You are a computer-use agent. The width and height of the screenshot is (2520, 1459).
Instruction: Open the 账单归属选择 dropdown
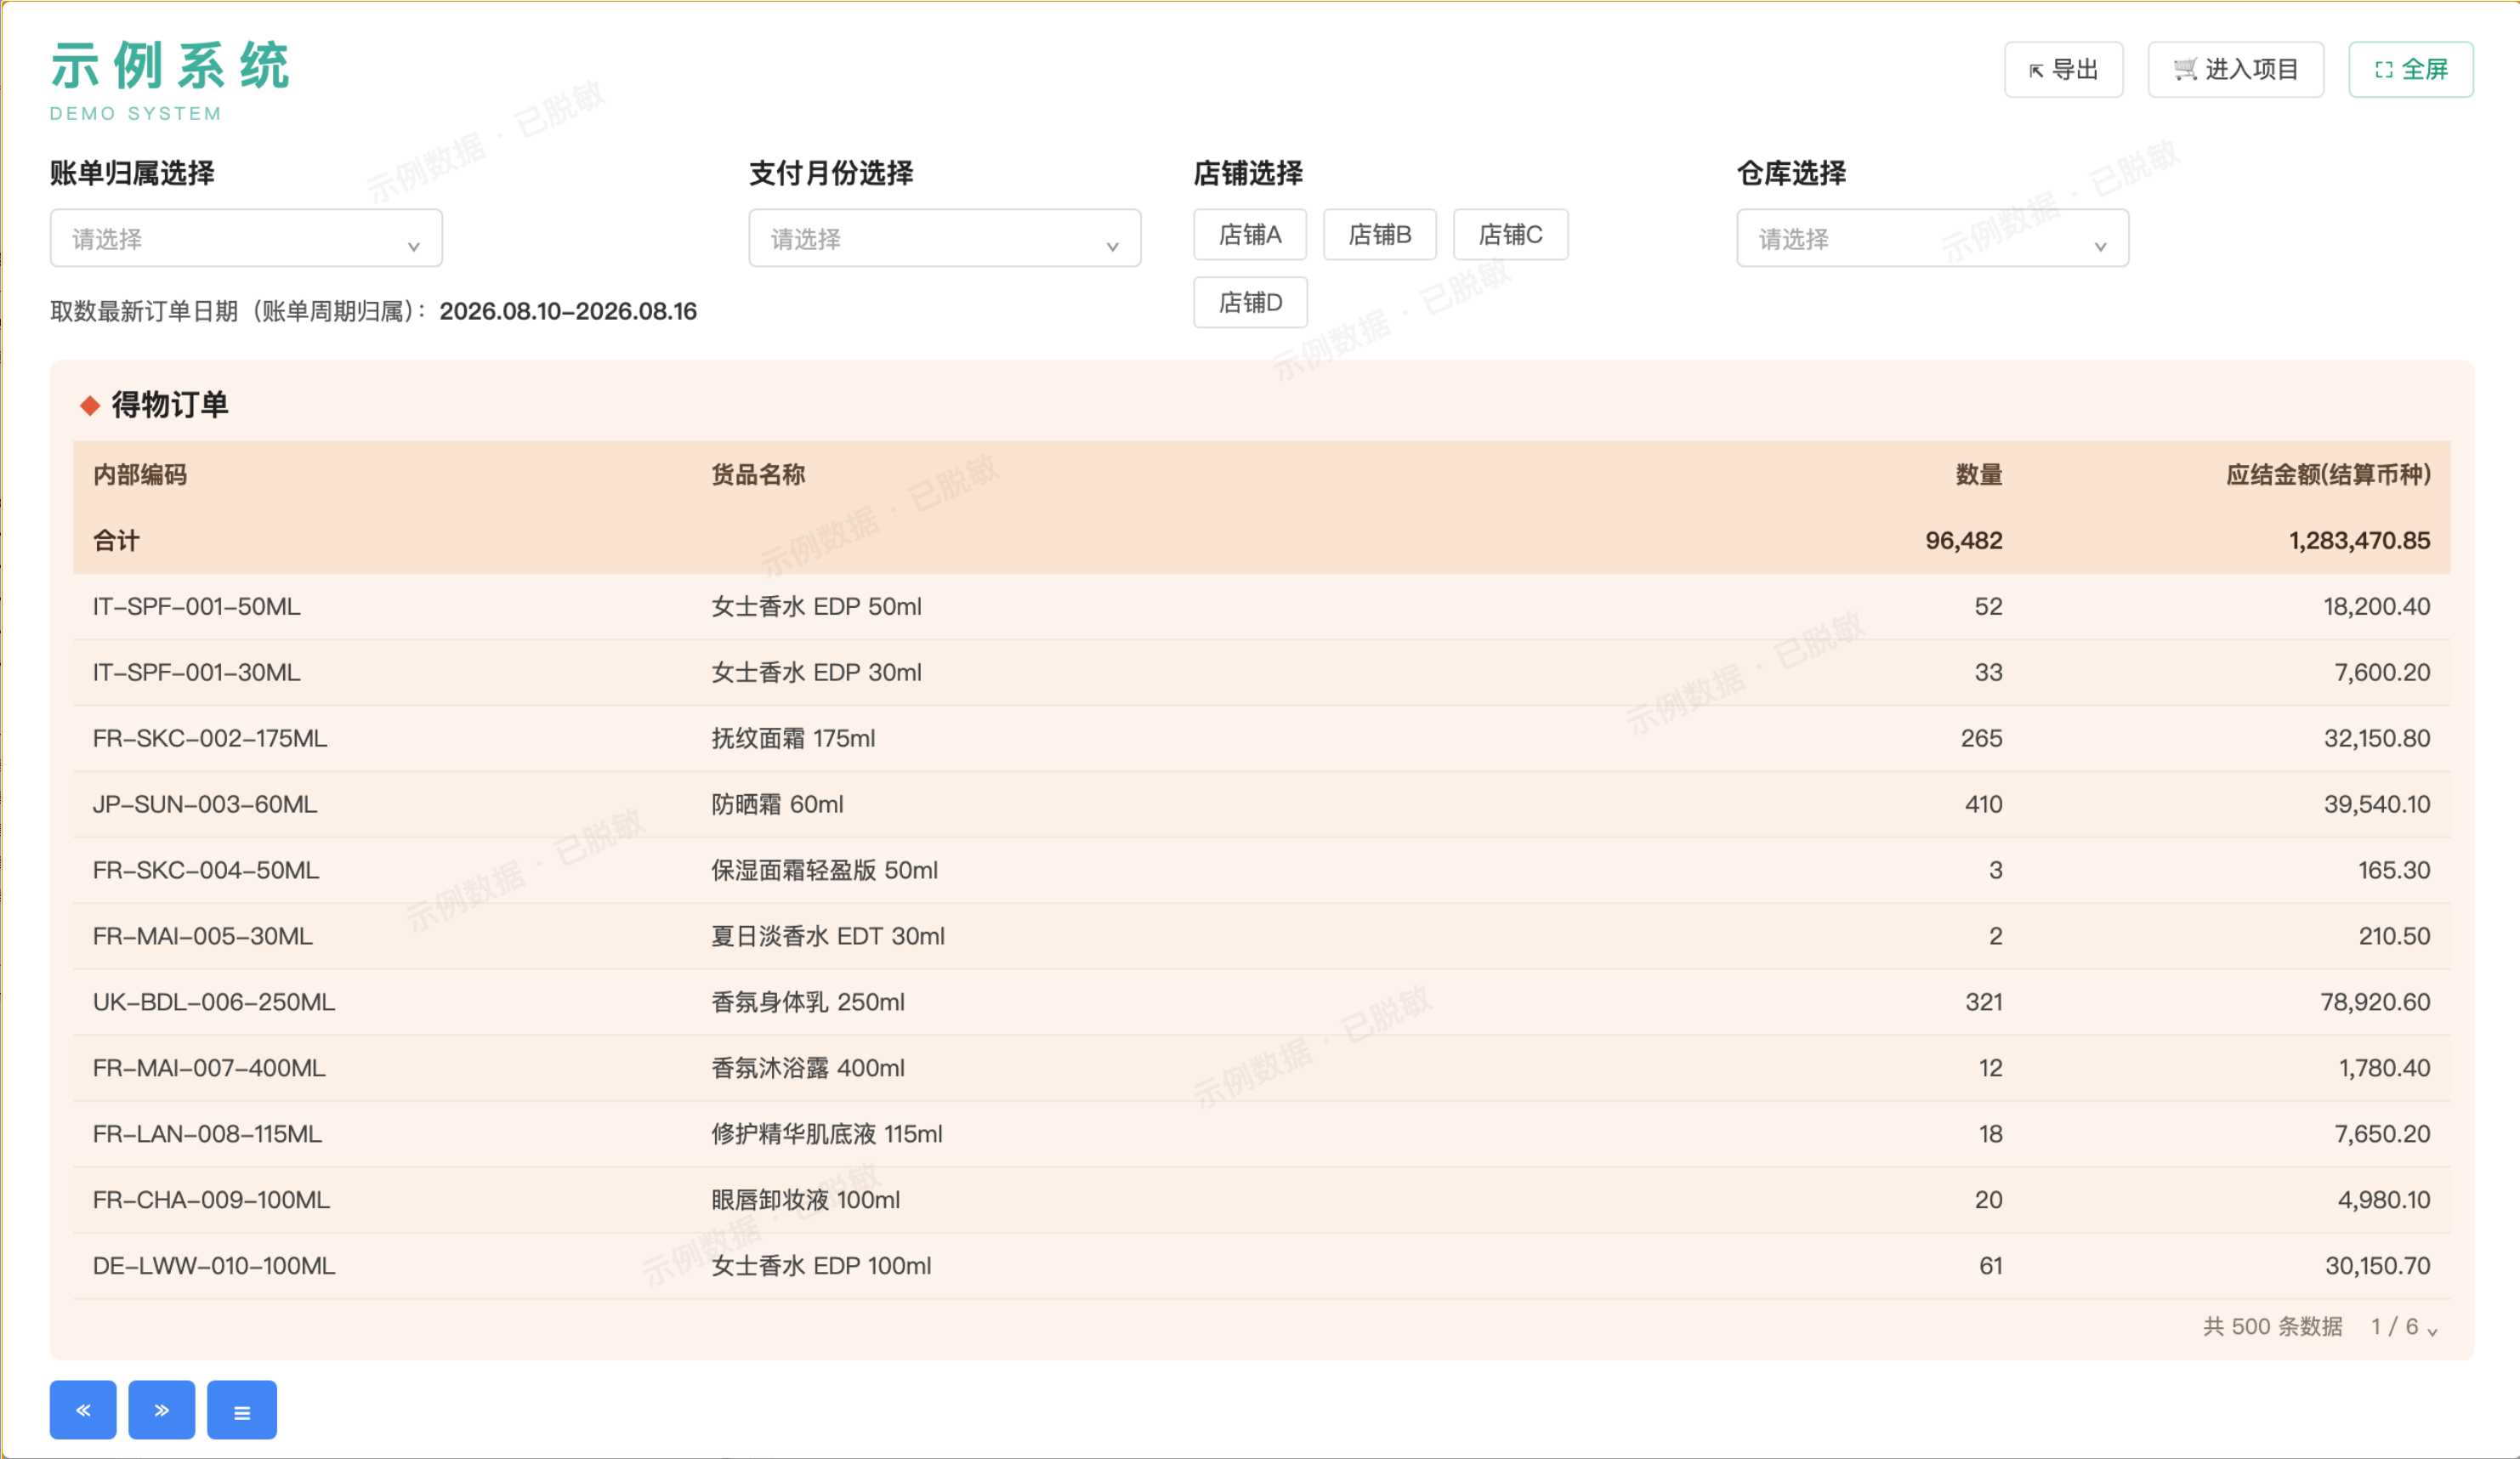coord(246,238)
